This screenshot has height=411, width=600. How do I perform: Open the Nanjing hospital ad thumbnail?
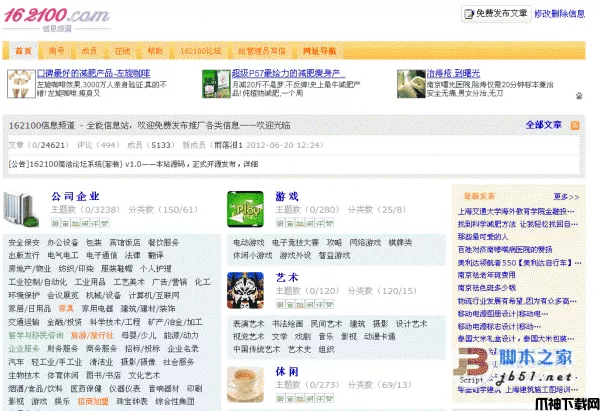point(411,84)
